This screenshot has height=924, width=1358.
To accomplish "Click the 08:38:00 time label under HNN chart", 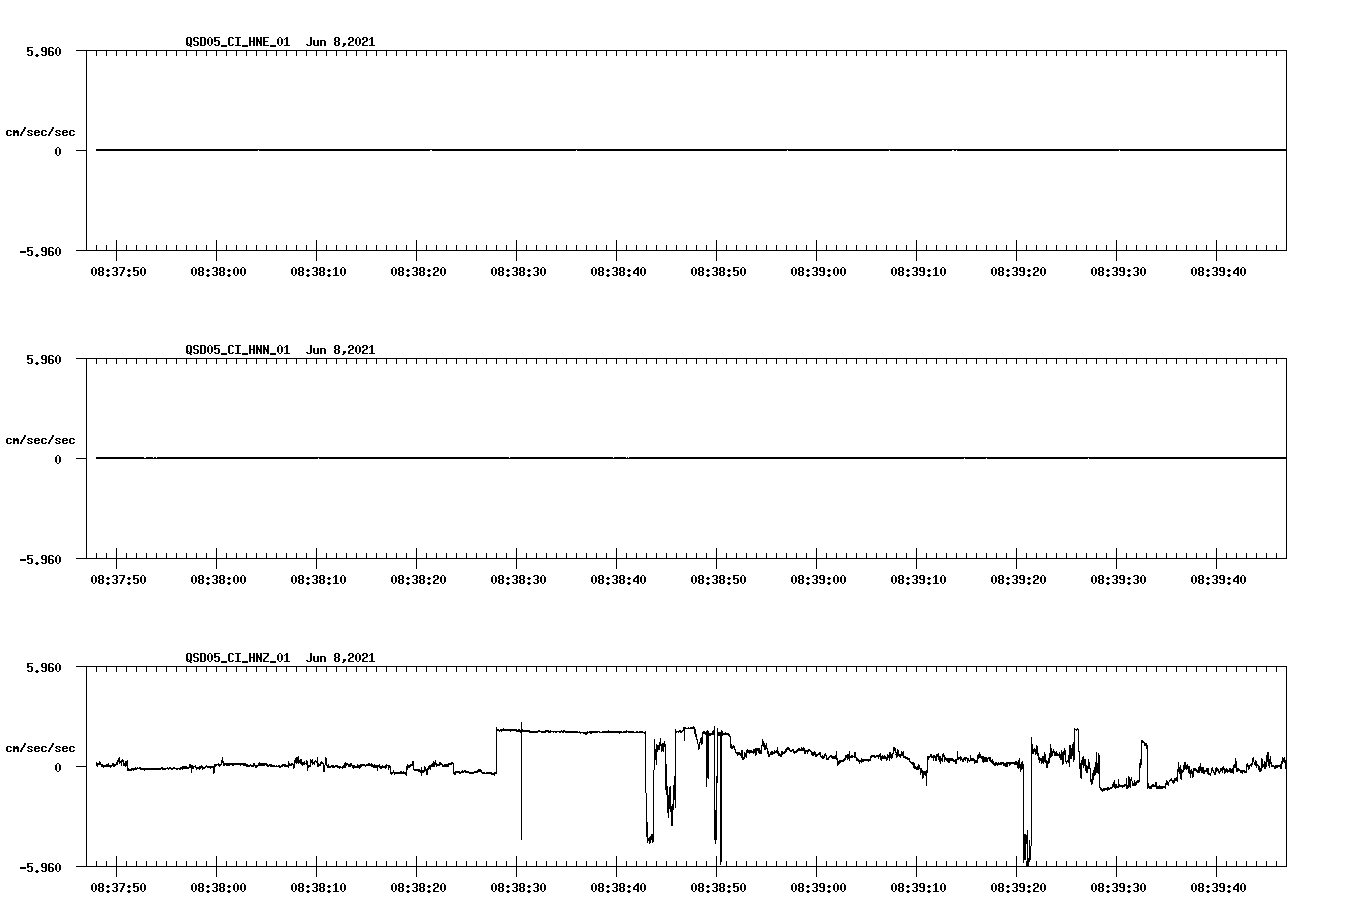I will [x=218, y=580].
